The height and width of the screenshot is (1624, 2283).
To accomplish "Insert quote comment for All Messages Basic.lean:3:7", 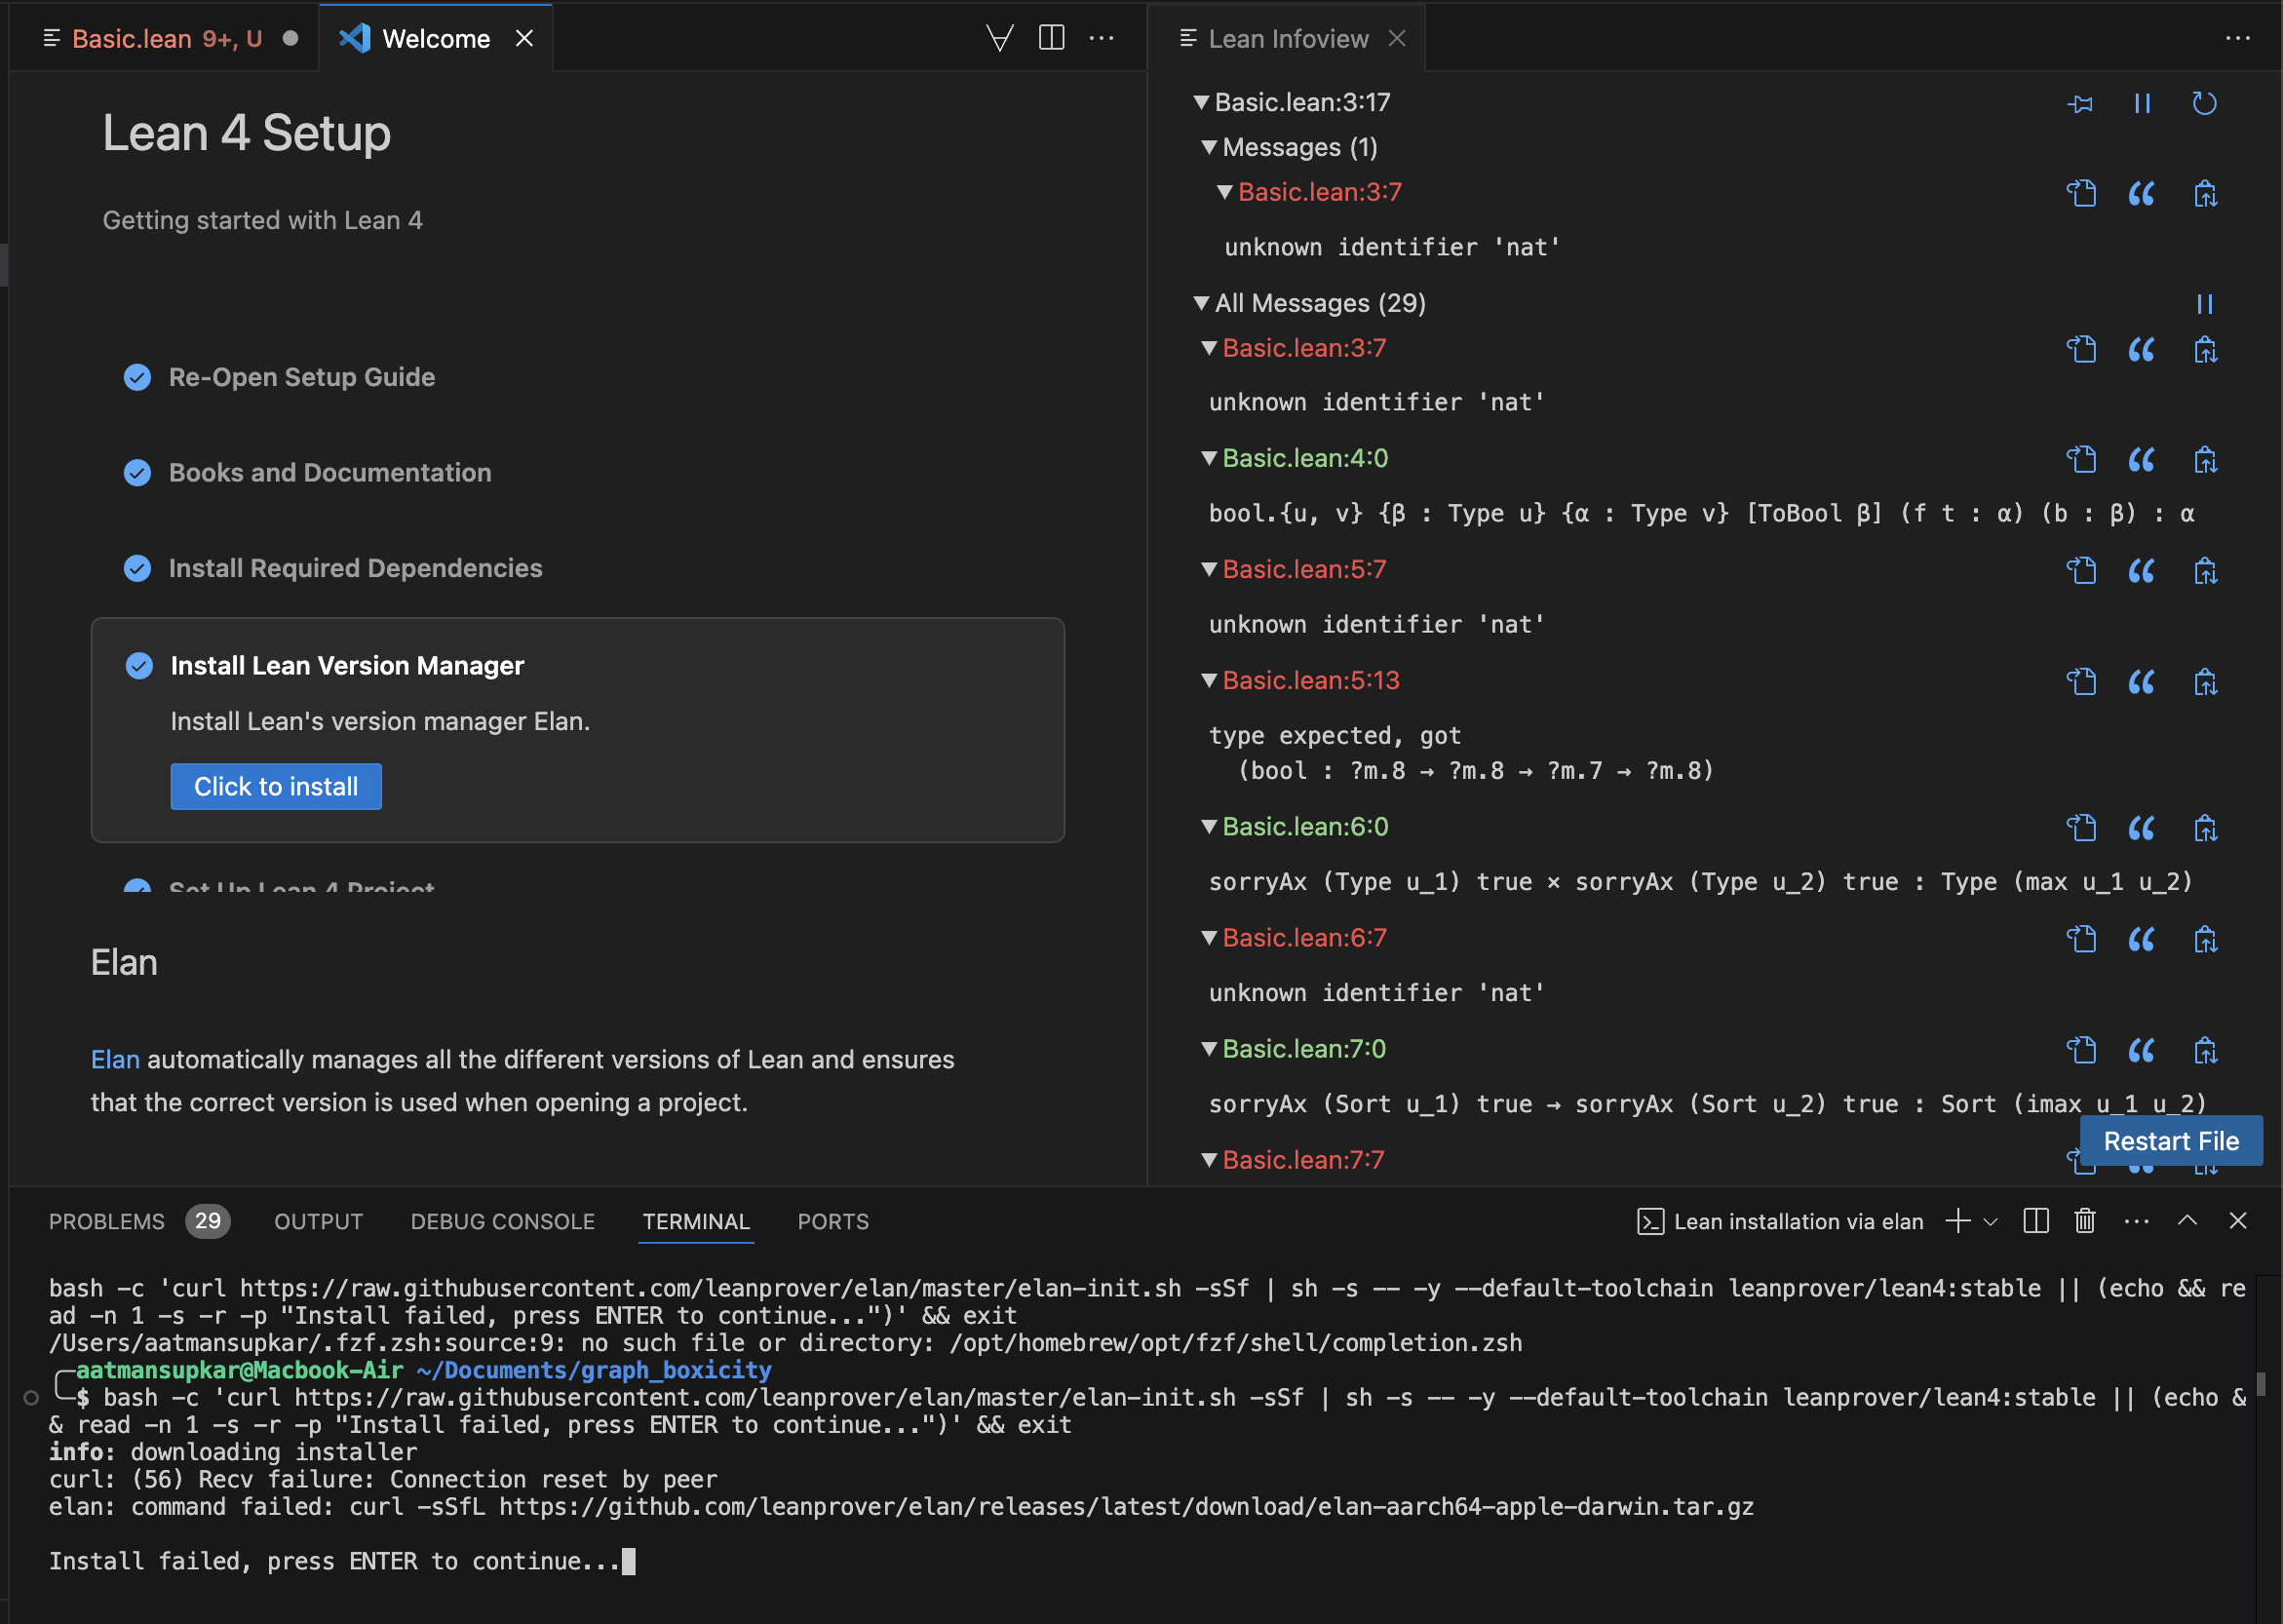I will 2141,349.
